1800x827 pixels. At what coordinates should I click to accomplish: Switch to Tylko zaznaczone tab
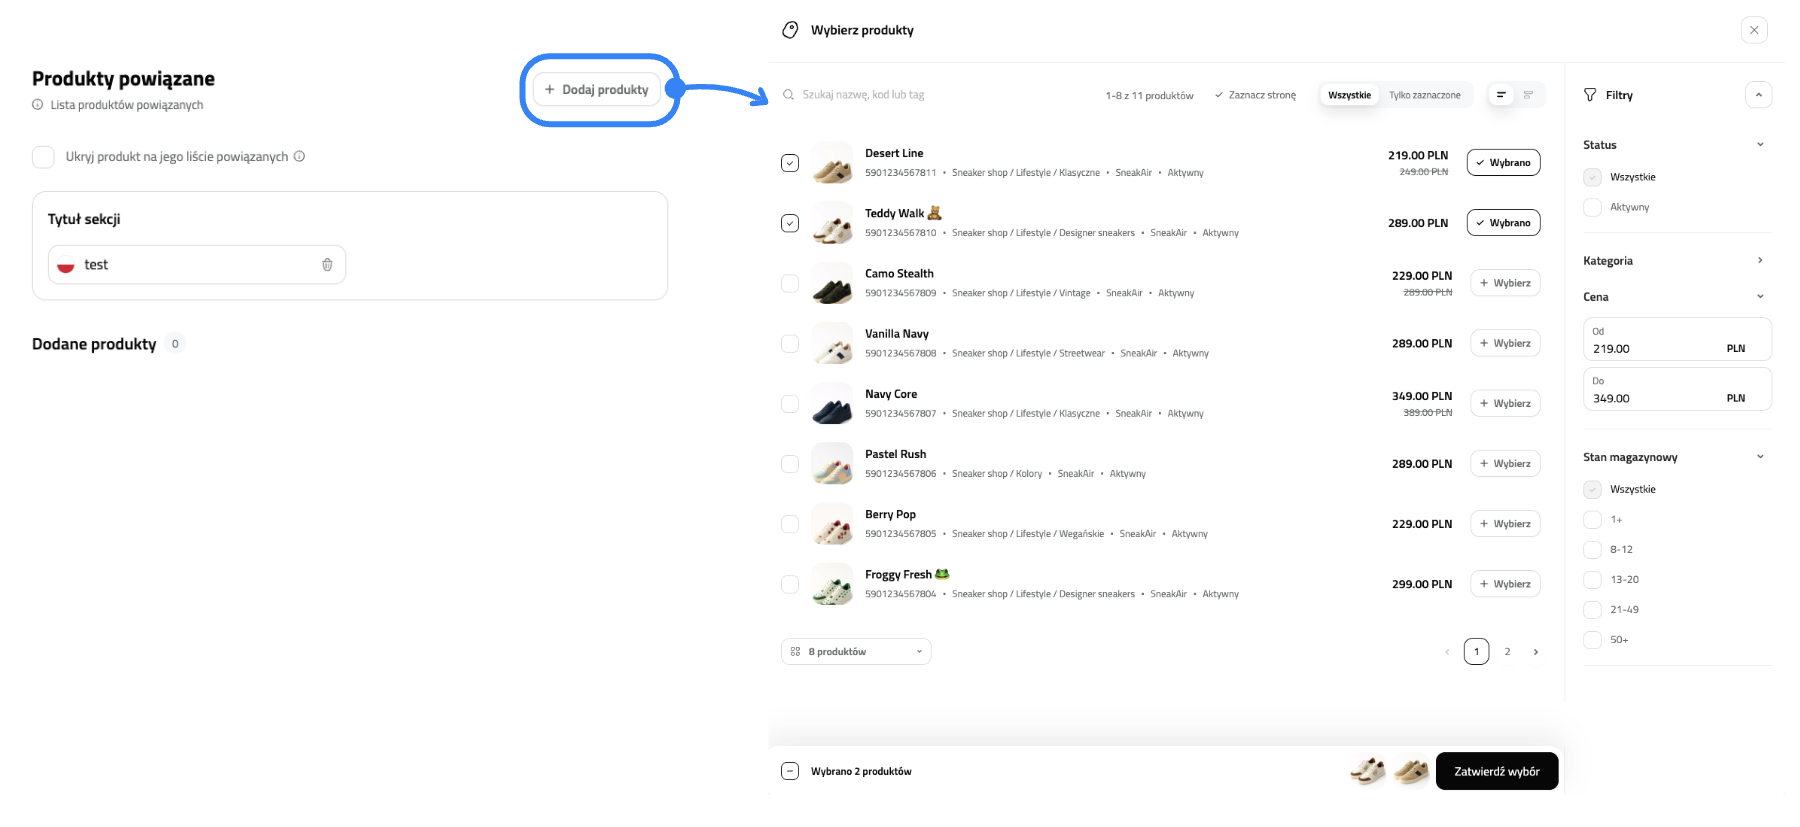[x=1424, y=95]
